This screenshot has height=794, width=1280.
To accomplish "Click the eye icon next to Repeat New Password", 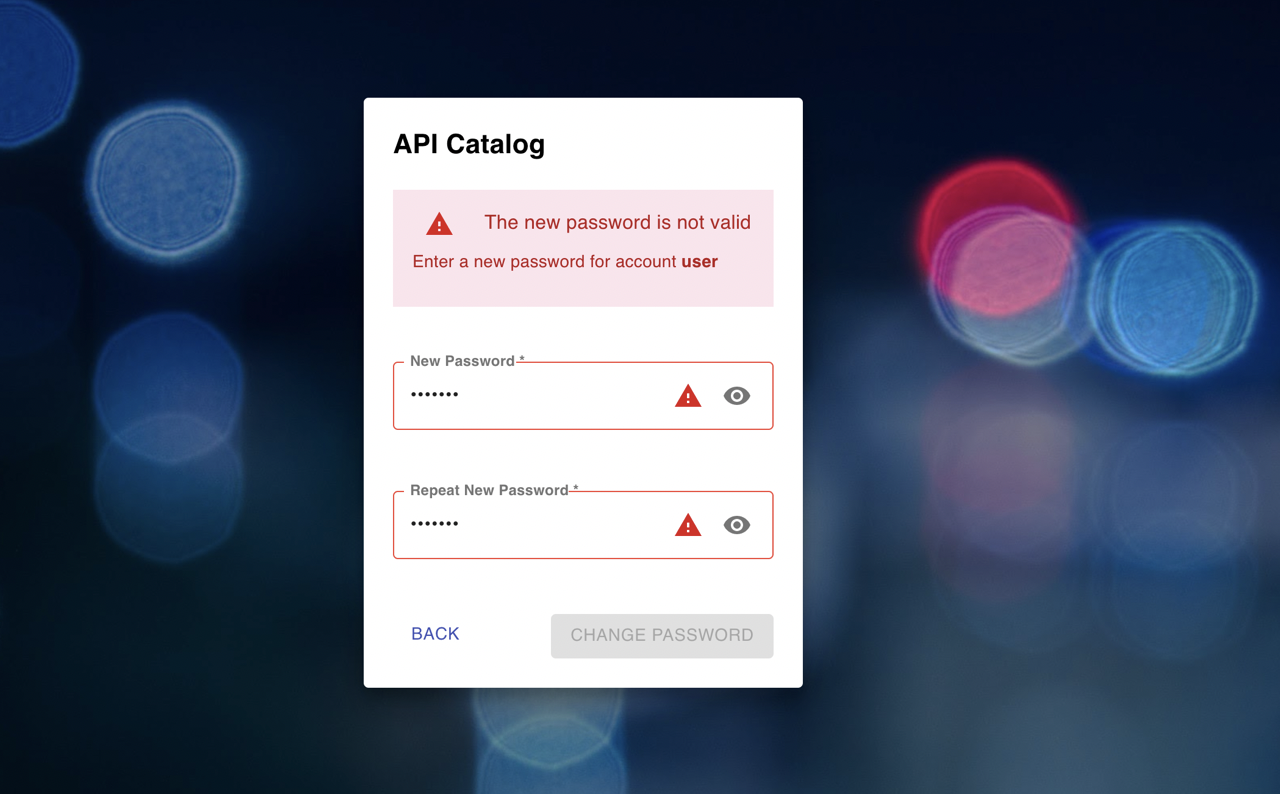I will [x=737, y=524].
